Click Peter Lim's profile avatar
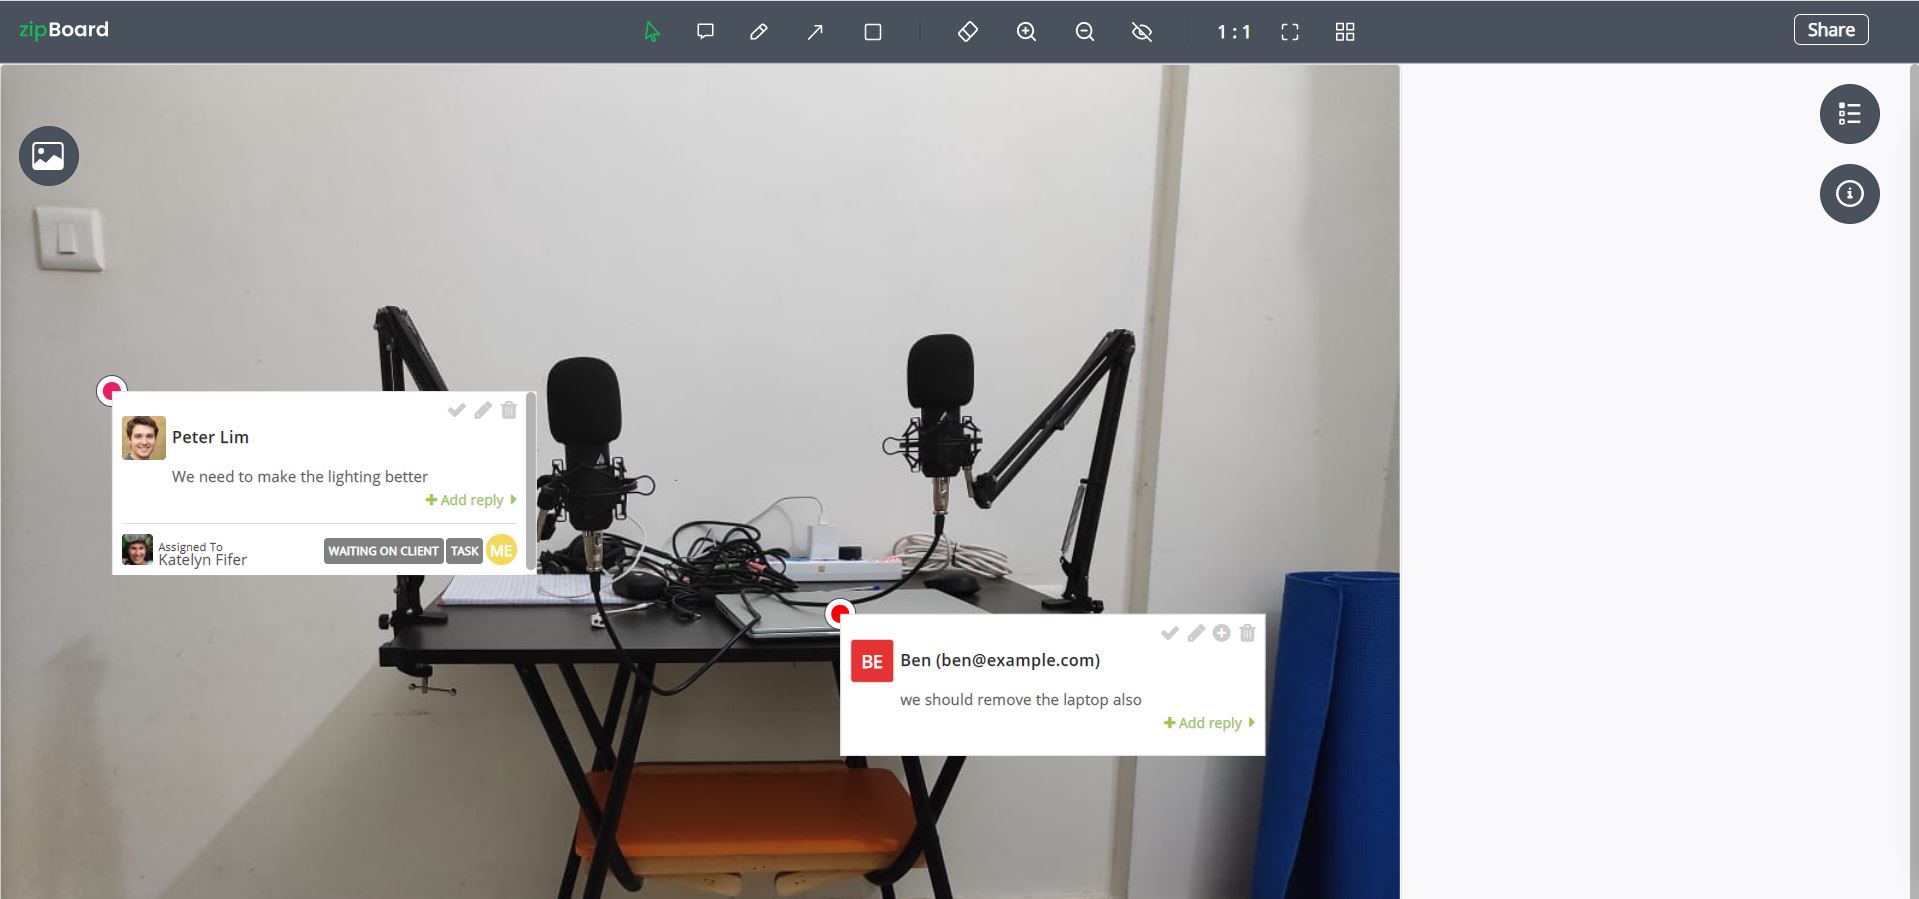This screenshot has height=899, width=1919. 144,438
